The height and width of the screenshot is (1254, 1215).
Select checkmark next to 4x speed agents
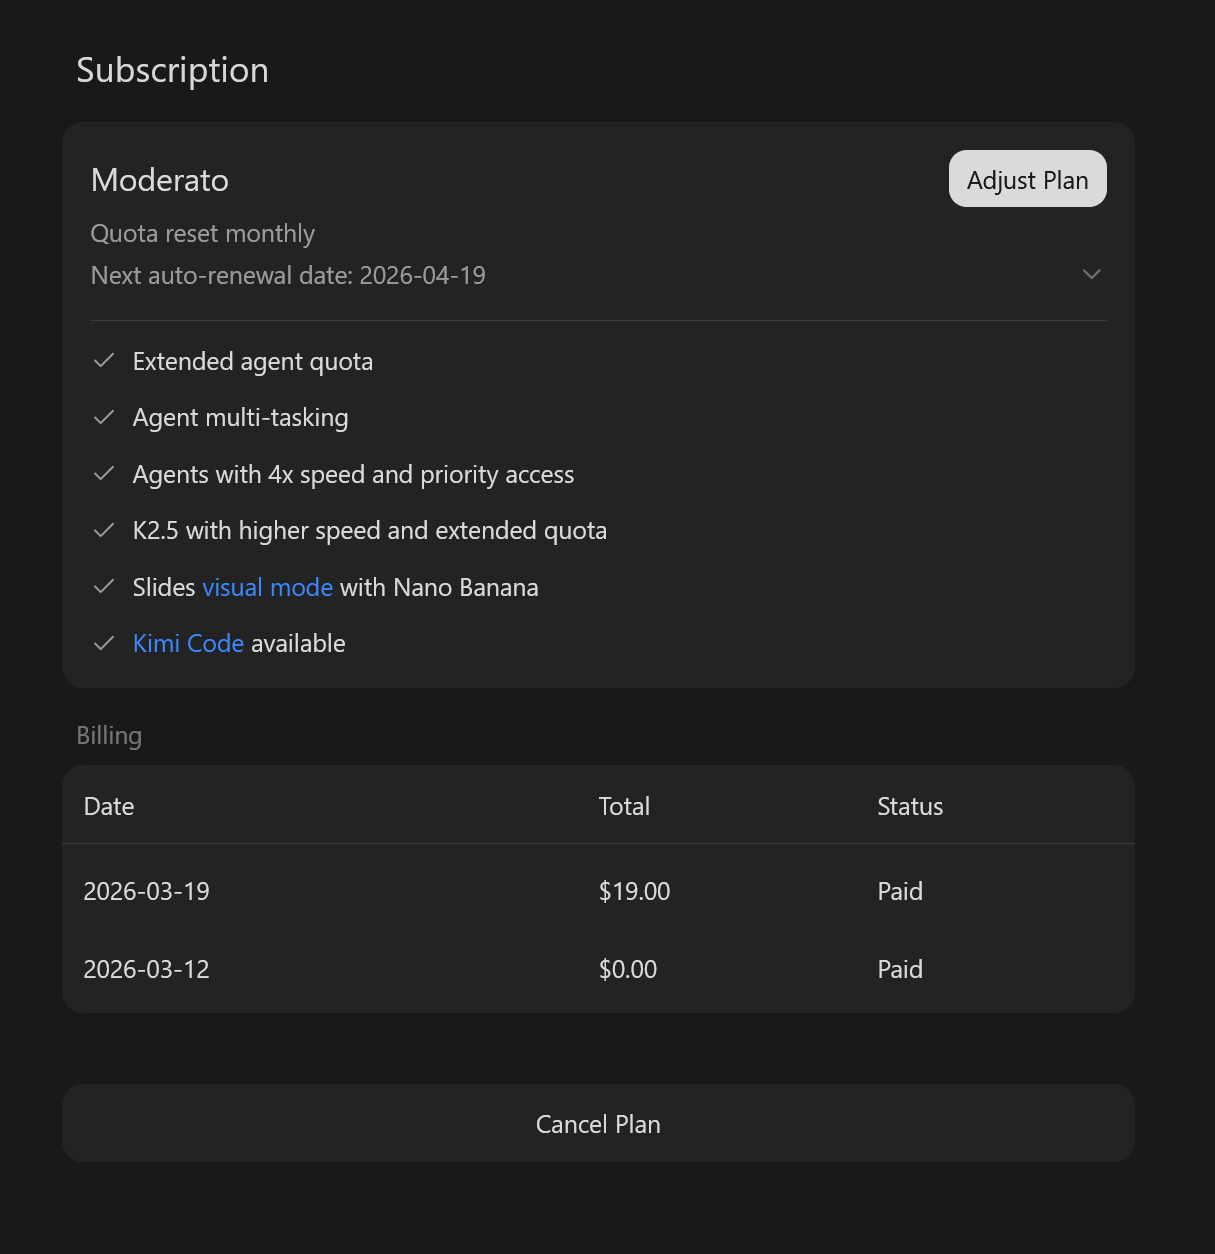(x=104, y=474)
